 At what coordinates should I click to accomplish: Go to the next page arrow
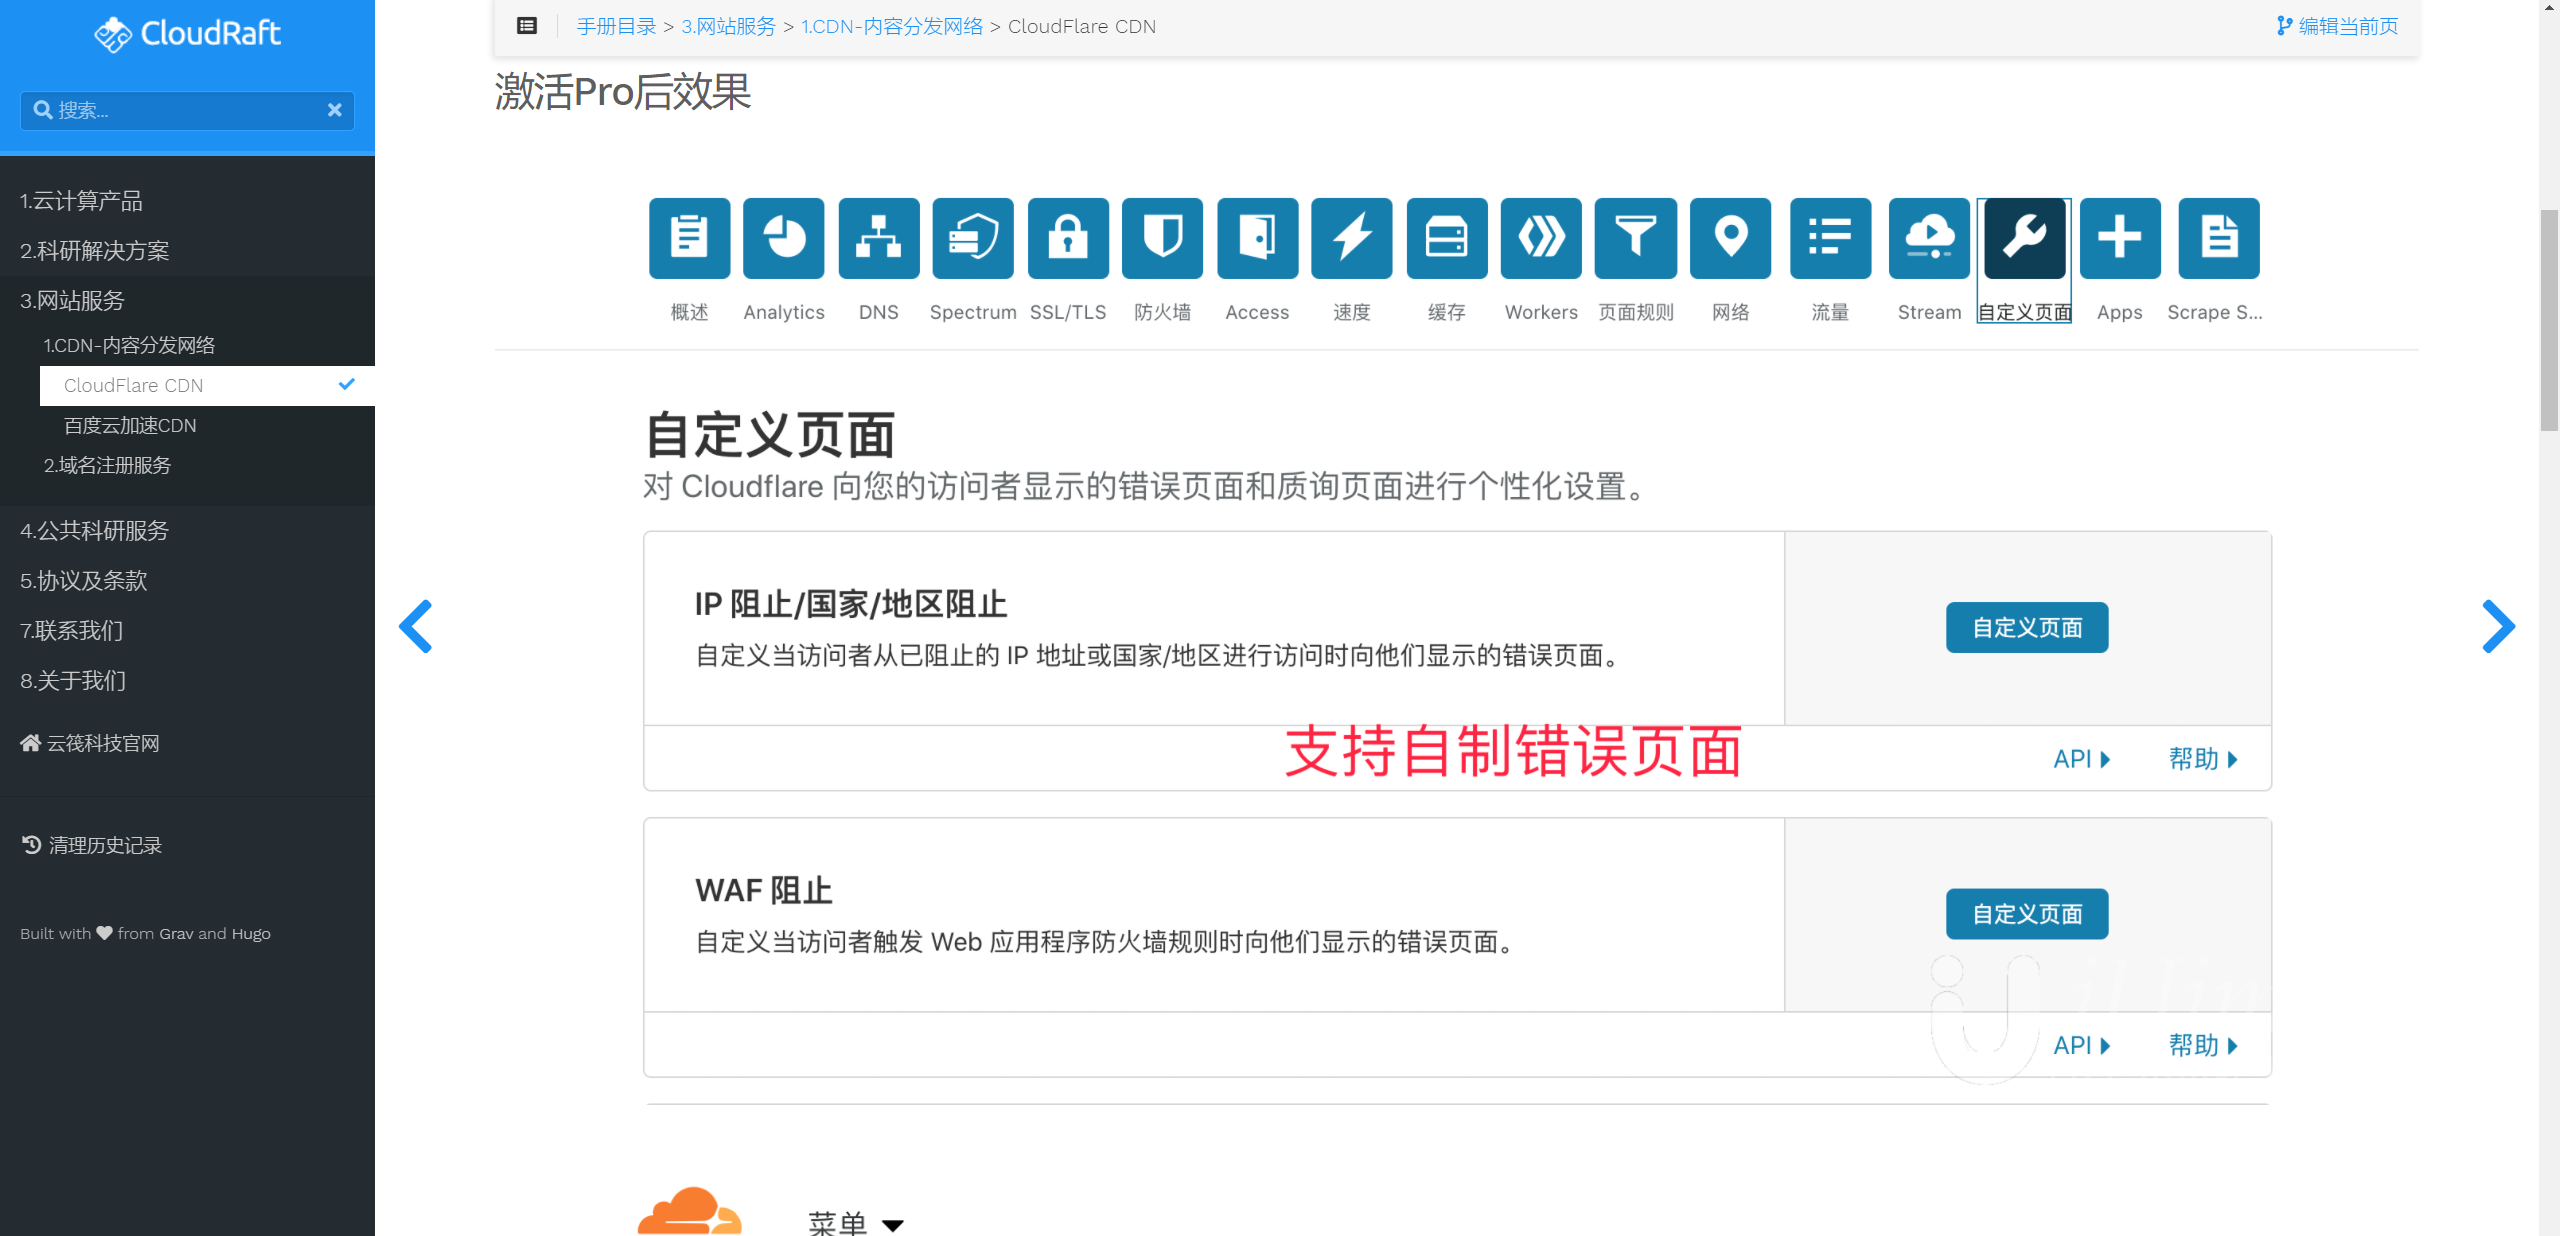(x=2498, y=627)
